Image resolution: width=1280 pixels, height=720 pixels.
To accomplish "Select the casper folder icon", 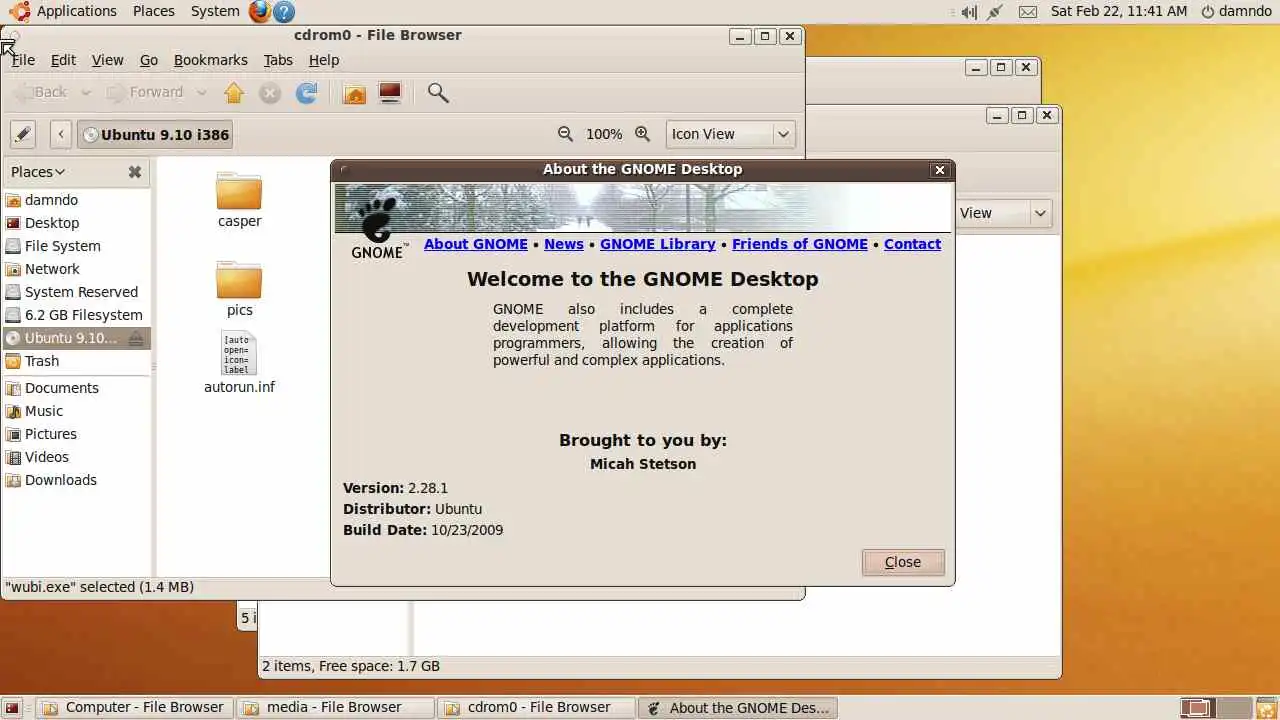I will 239,191.
